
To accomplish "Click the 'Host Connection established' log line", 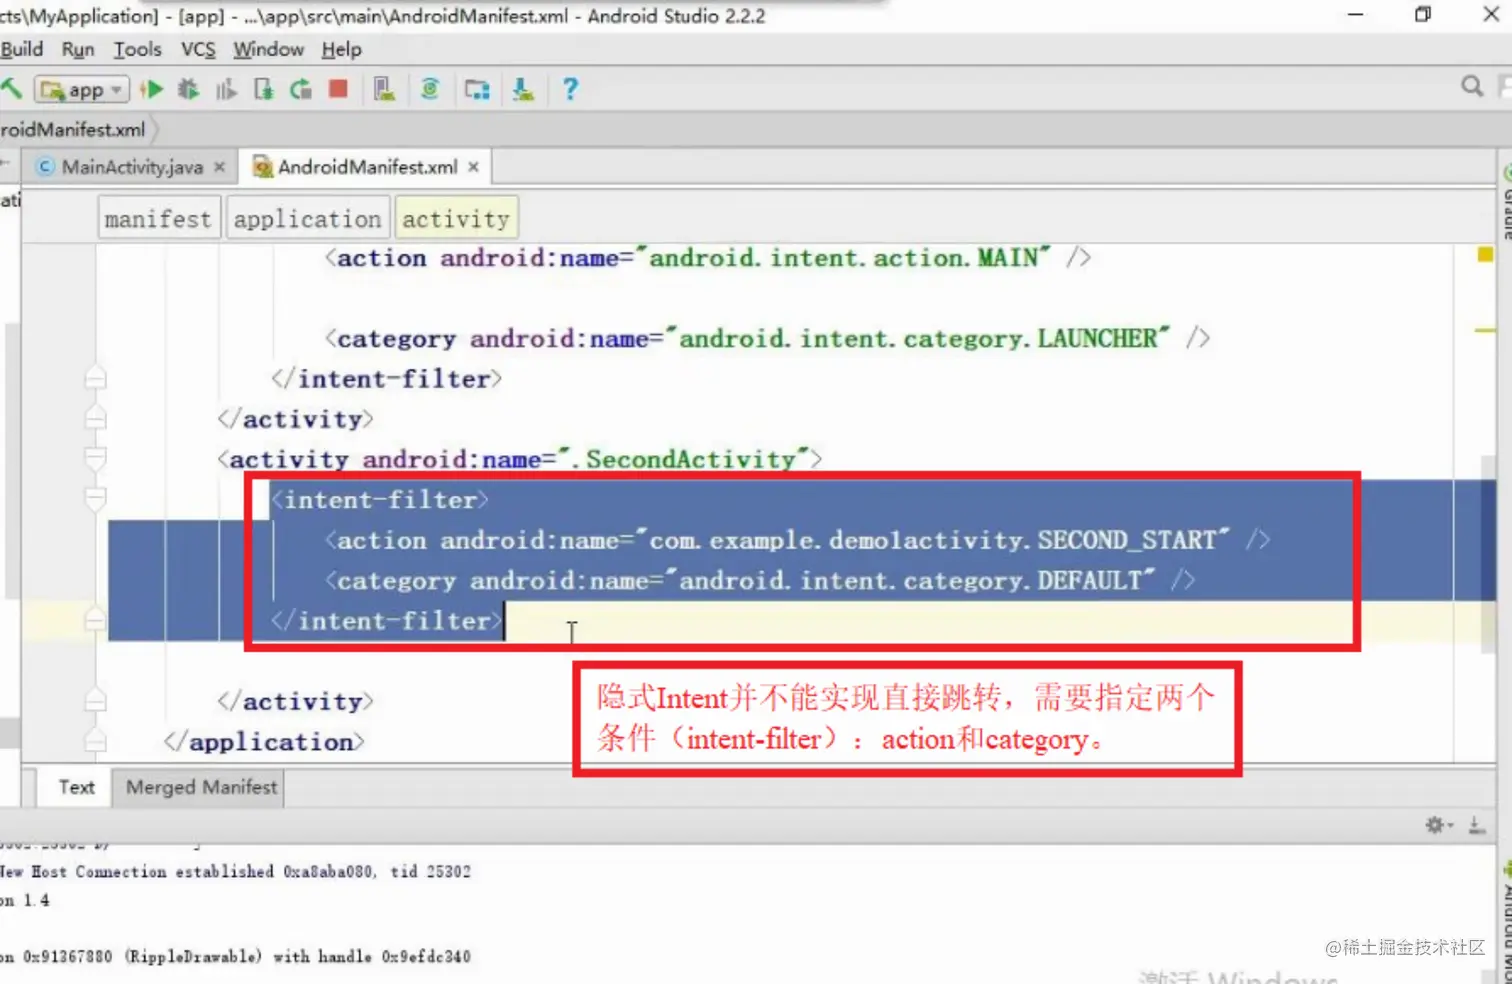I will pos(235,872).
